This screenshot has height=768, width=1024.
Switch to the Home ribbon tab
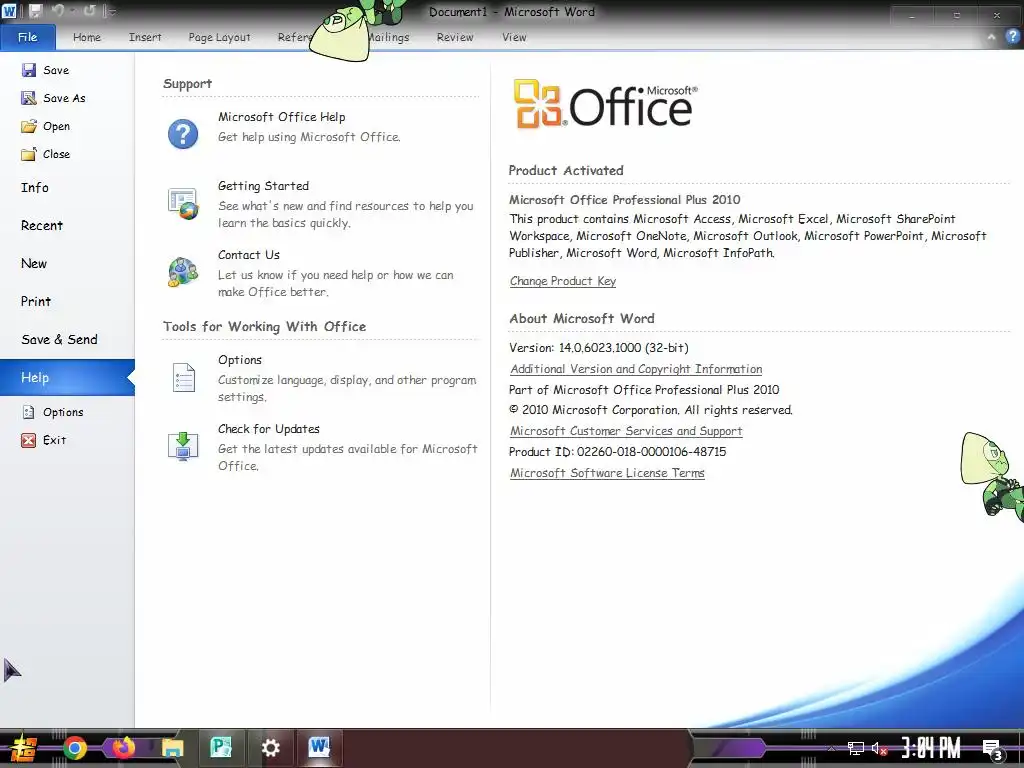(87, 37)
